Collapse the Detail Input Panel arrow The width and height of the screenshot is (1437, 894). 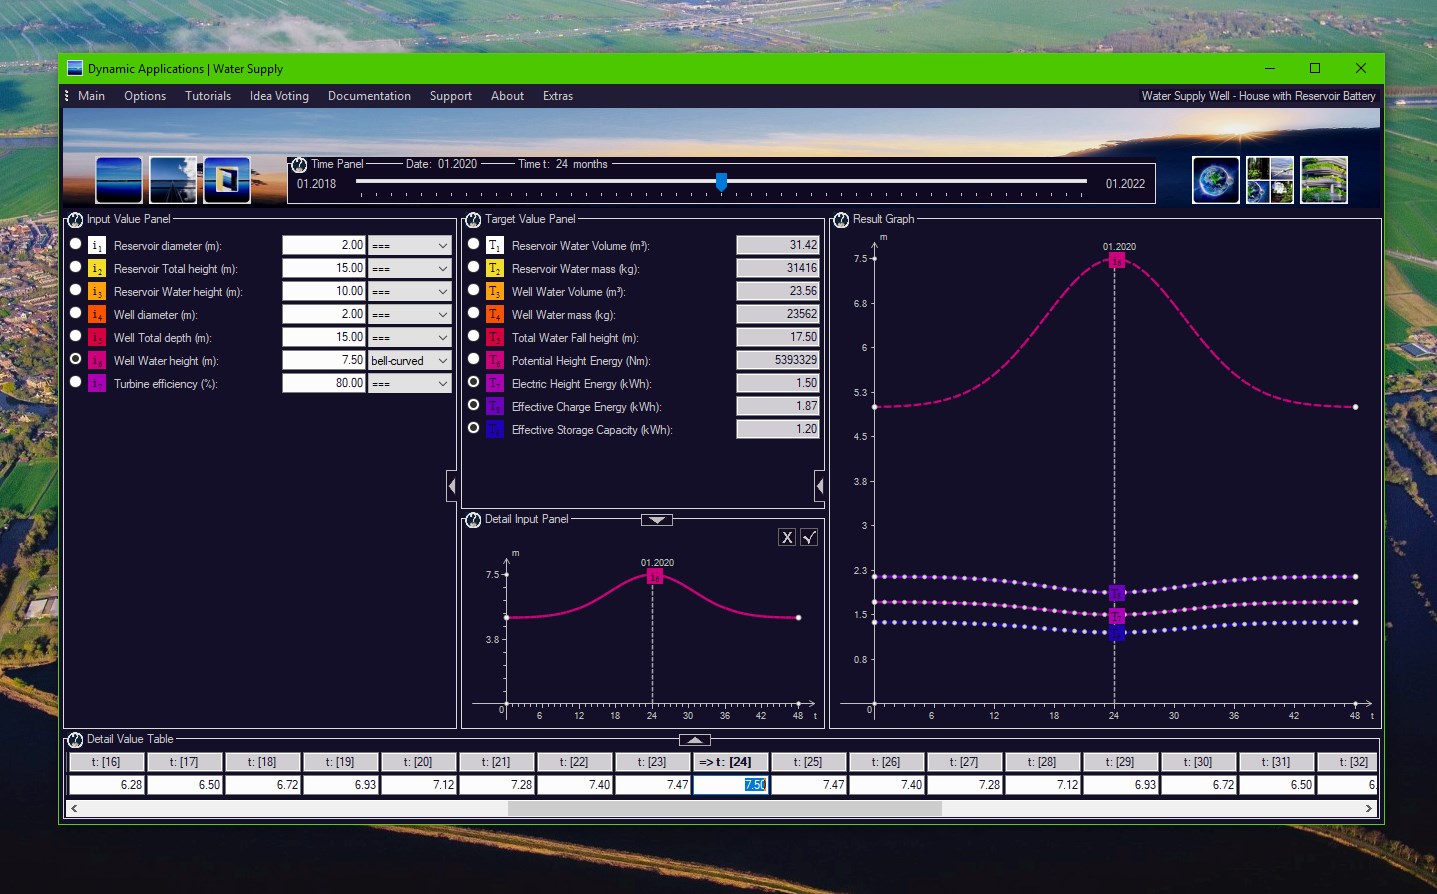(657, 520)
